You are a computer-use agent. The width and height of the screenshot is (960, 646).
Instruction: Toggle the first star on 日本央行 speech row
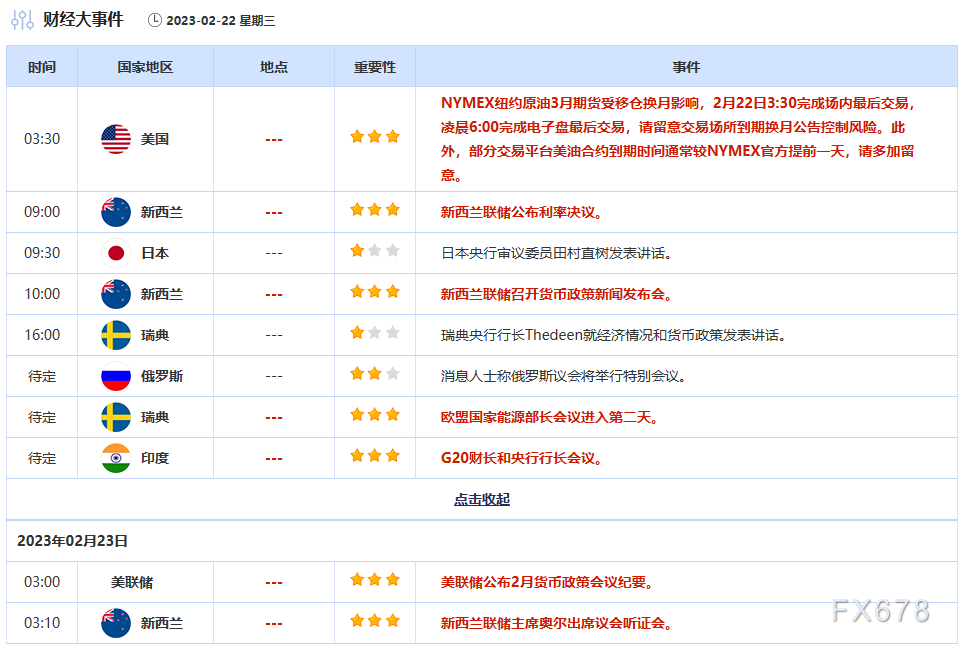(357, 252)
